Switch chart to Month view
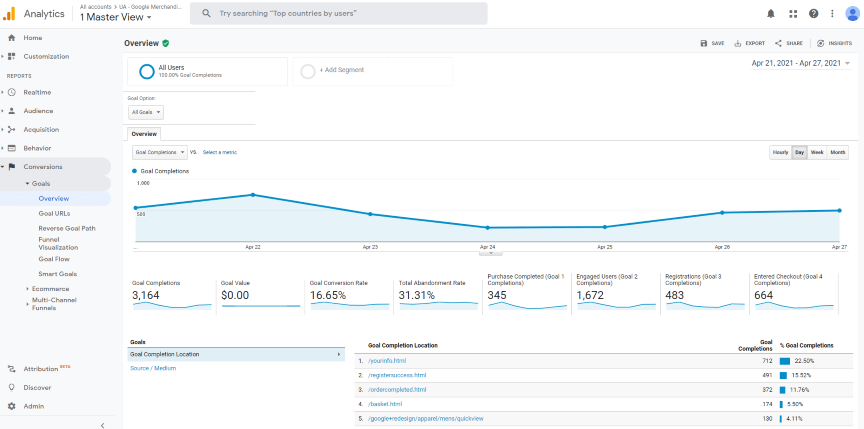864x429 pixels. click(838, 152)
